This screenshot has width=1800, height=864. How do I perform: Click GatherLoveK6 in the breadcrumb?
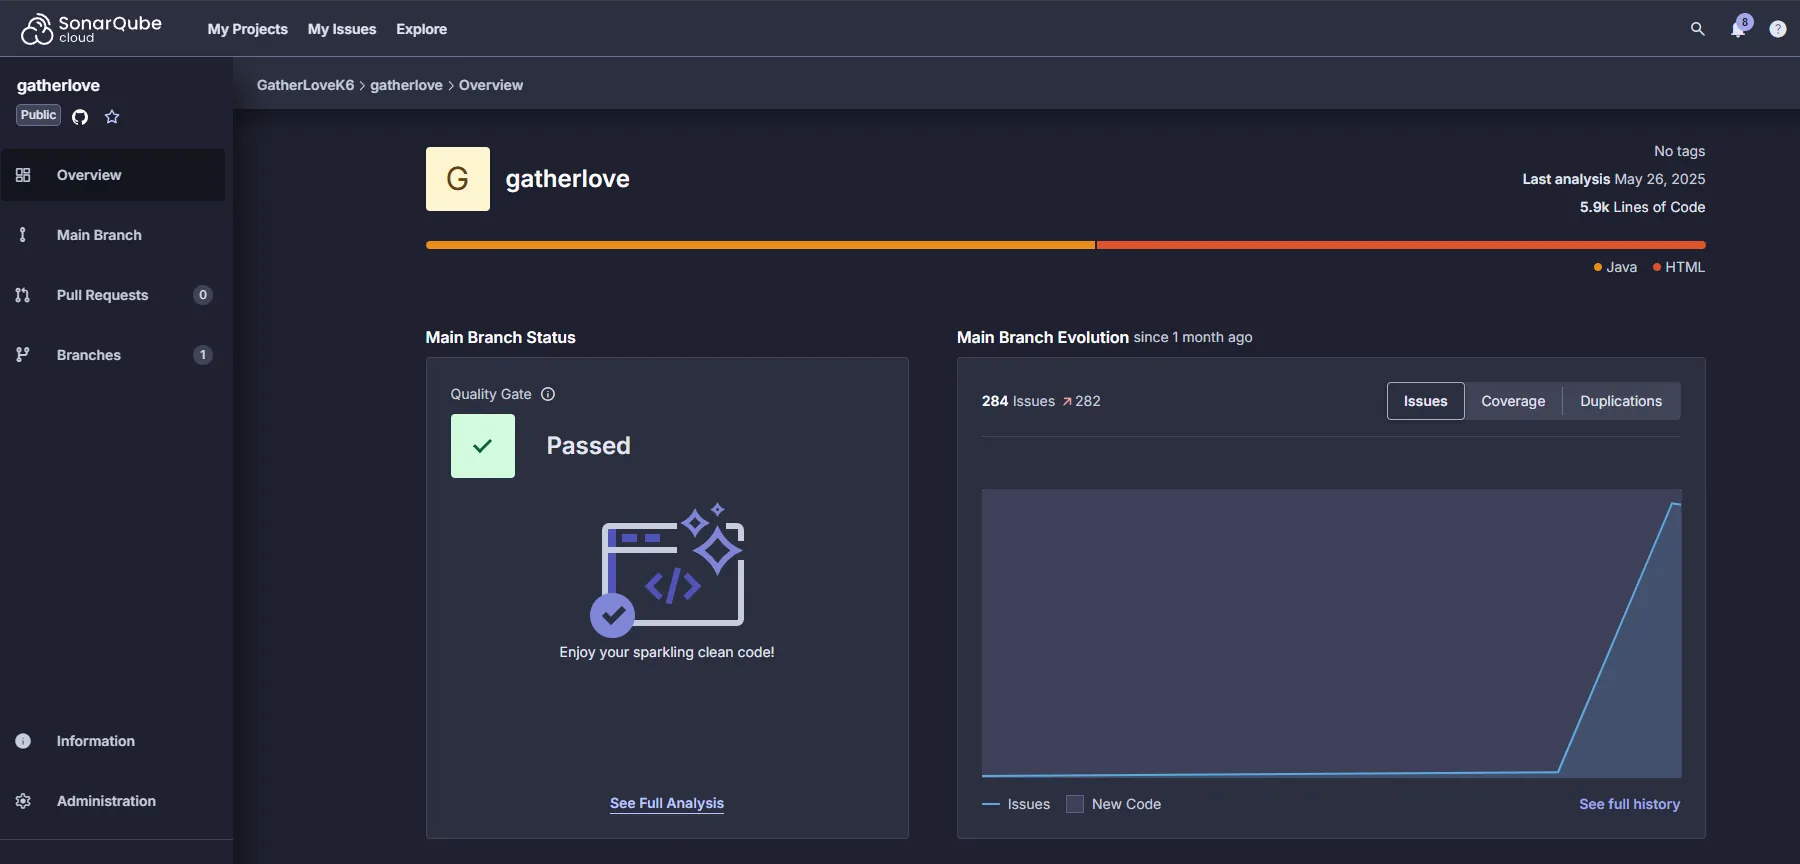click(x=305, y=85)
